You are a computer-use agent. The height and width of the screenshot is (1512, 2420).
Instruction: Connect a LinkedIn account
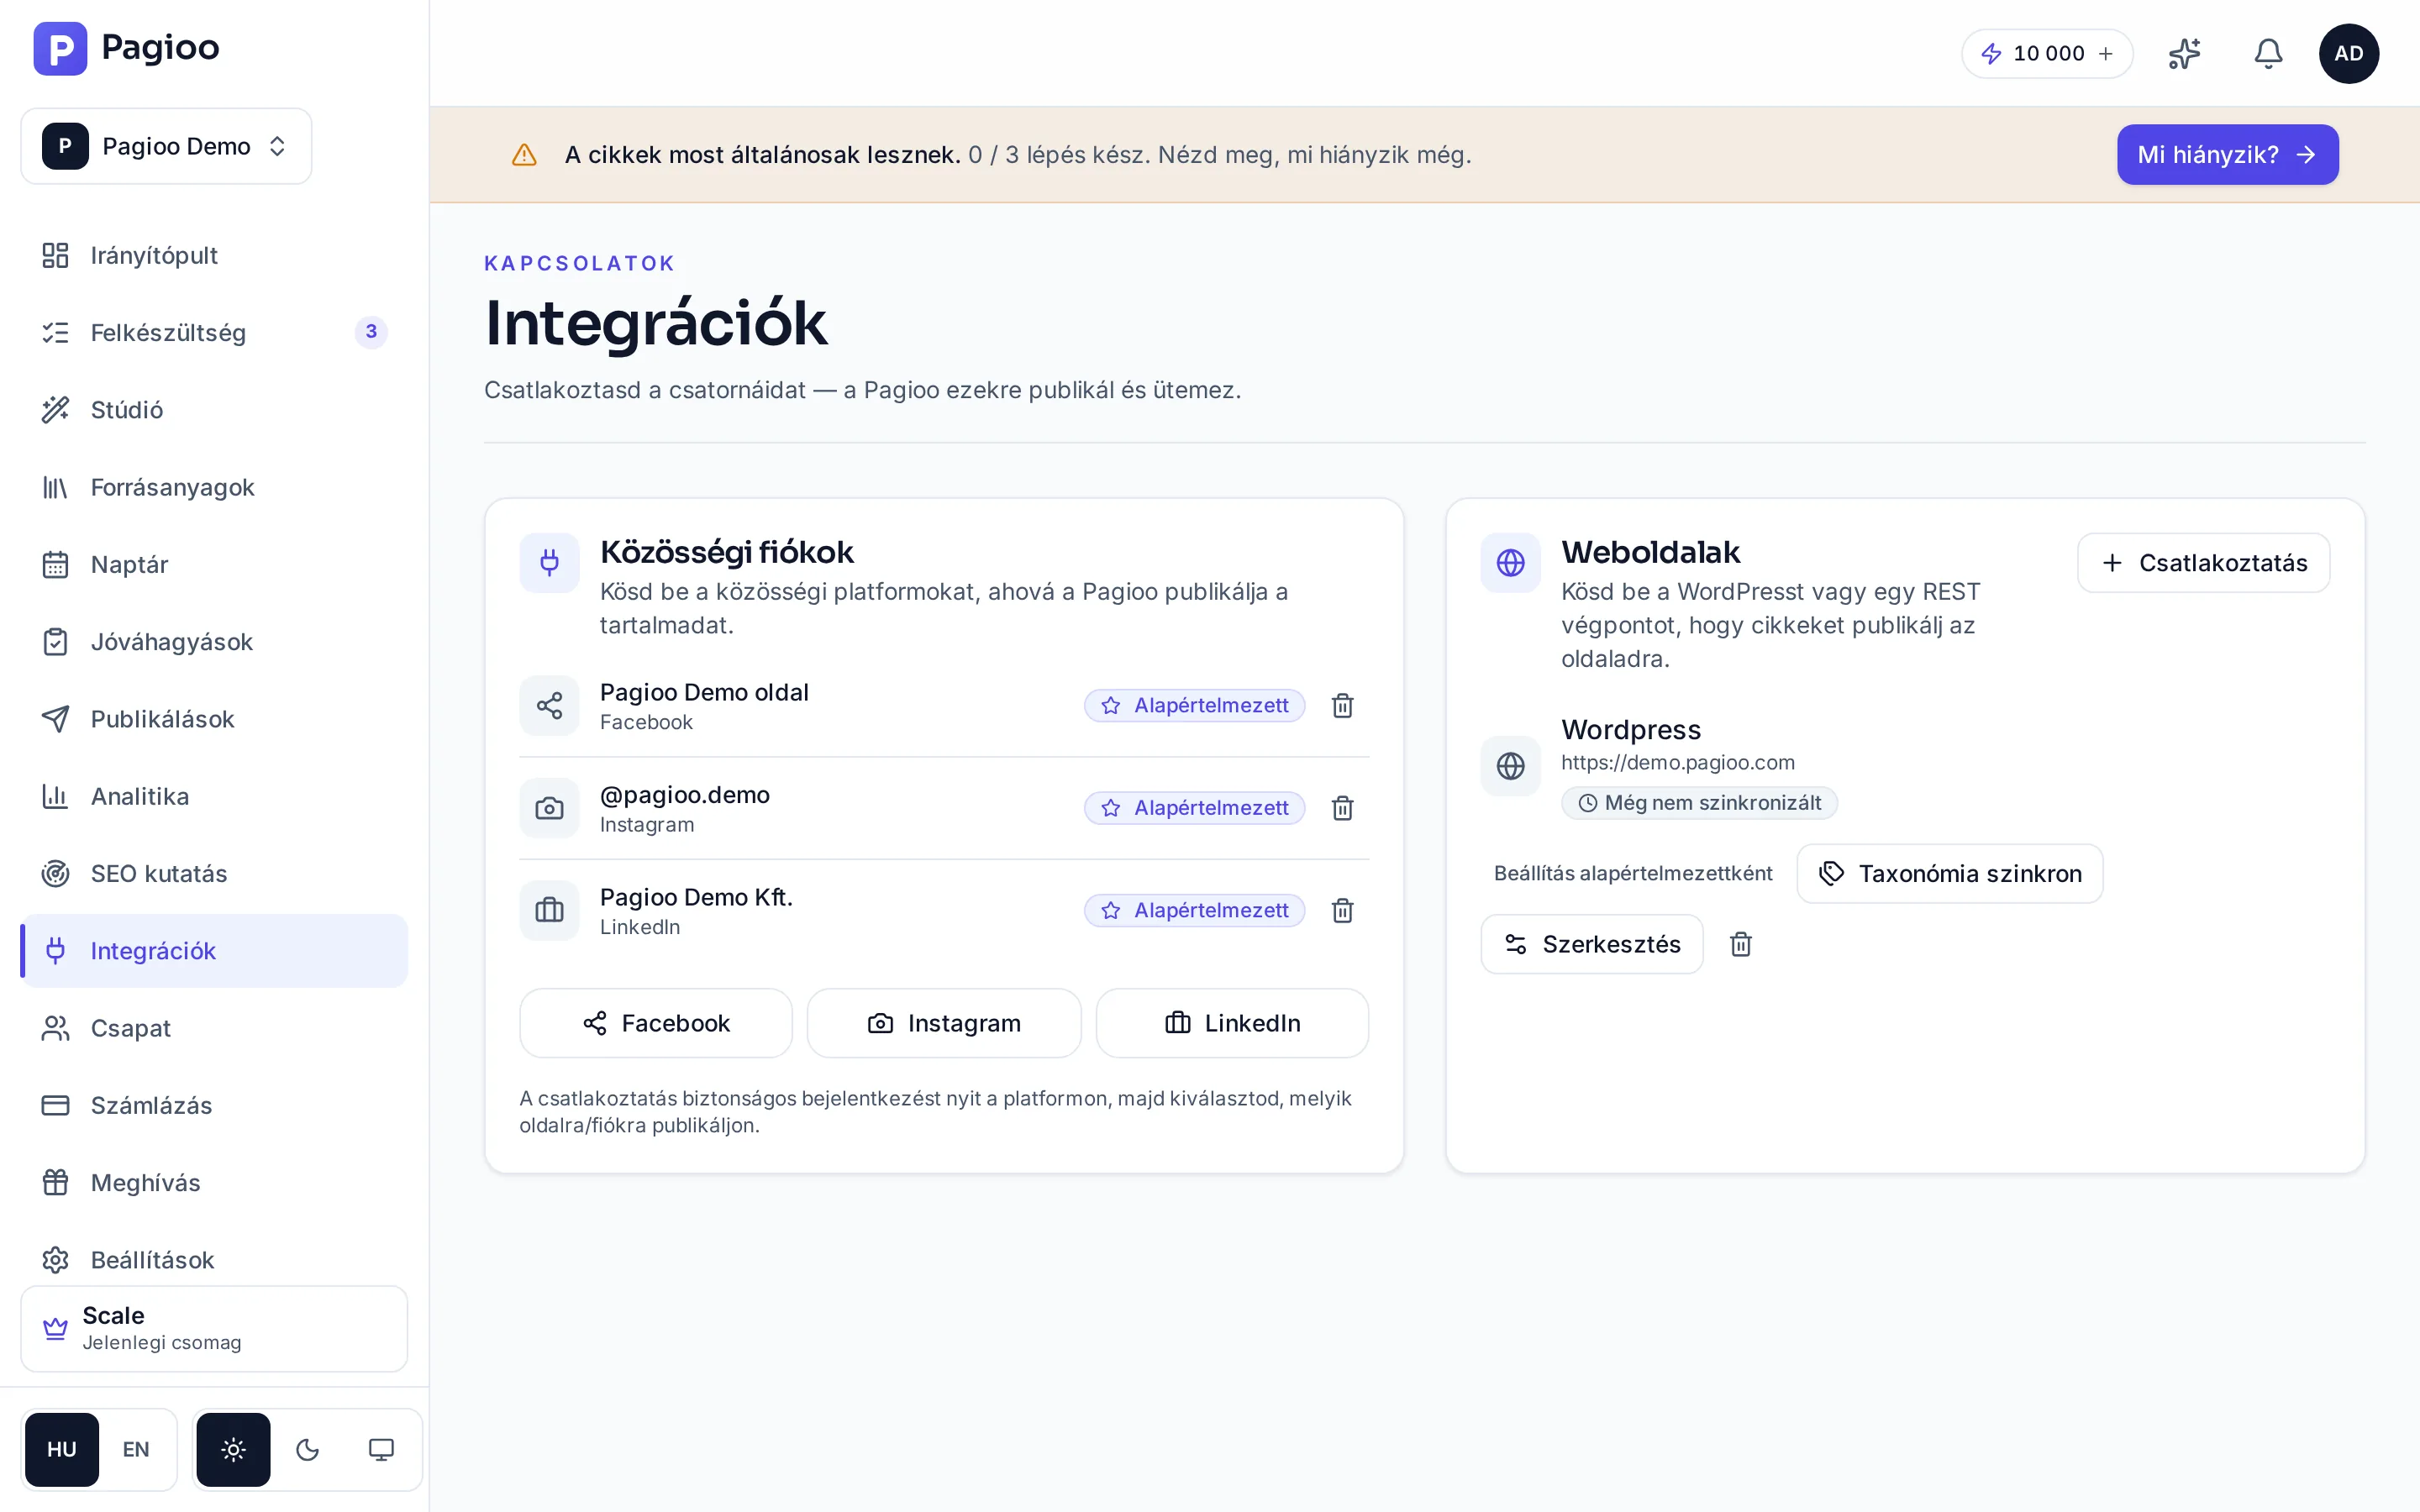coord(1232,1023)
